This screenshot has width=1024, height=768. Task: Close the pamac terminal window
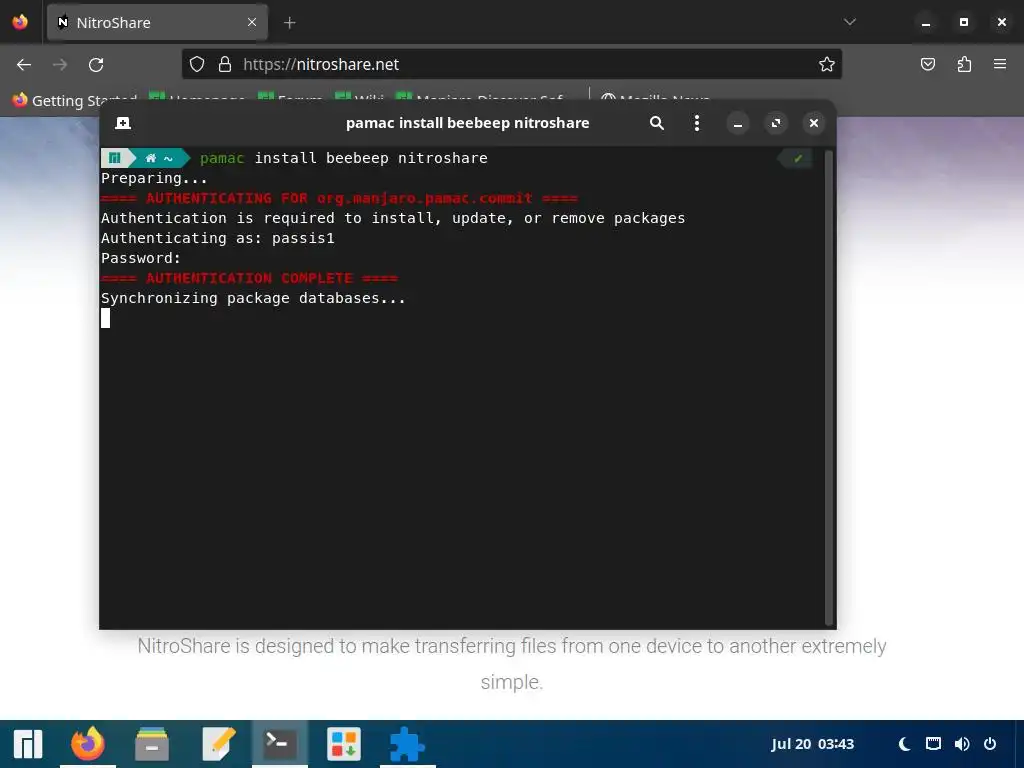point(814,123)
